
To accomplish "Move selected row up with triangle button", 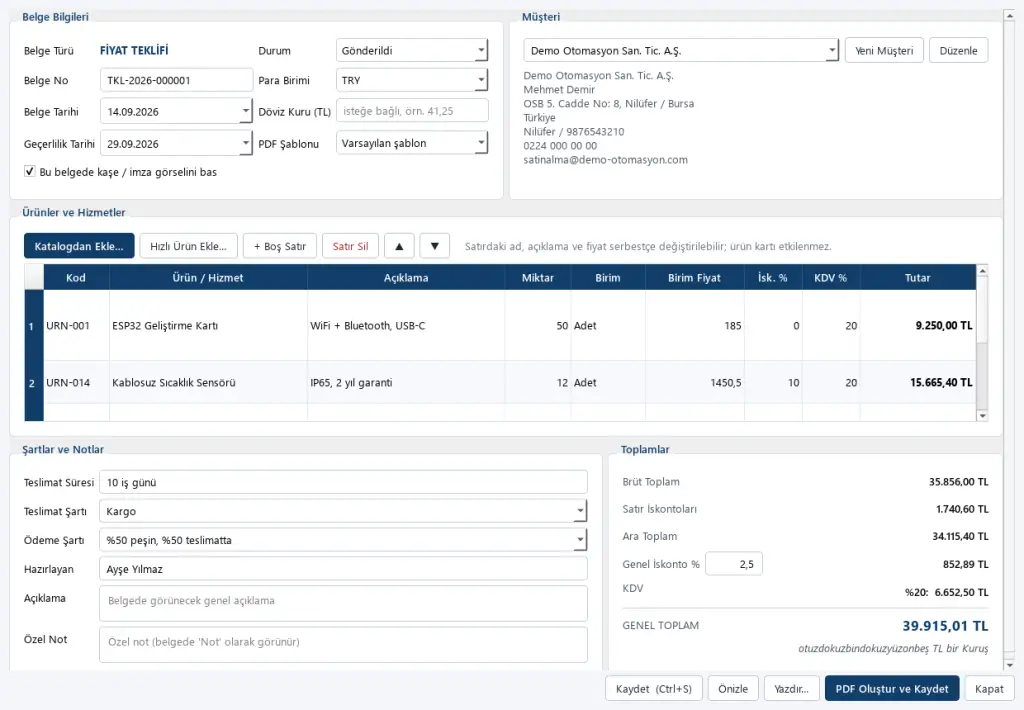I will pos(399,246).
